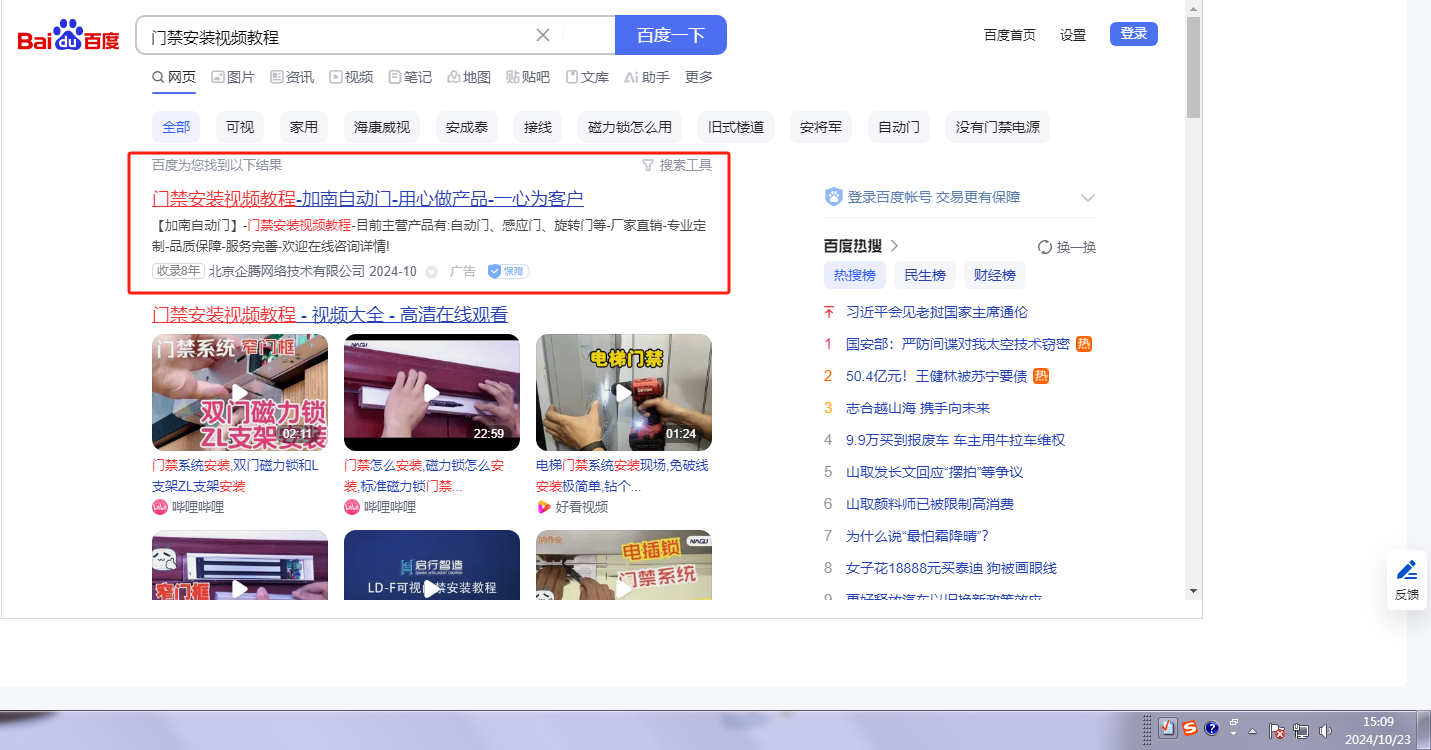The height and width of the screenshot is (750, 1431).
Task: Open 志合越山海 携手向未来 headline
Action: [919, 408]
